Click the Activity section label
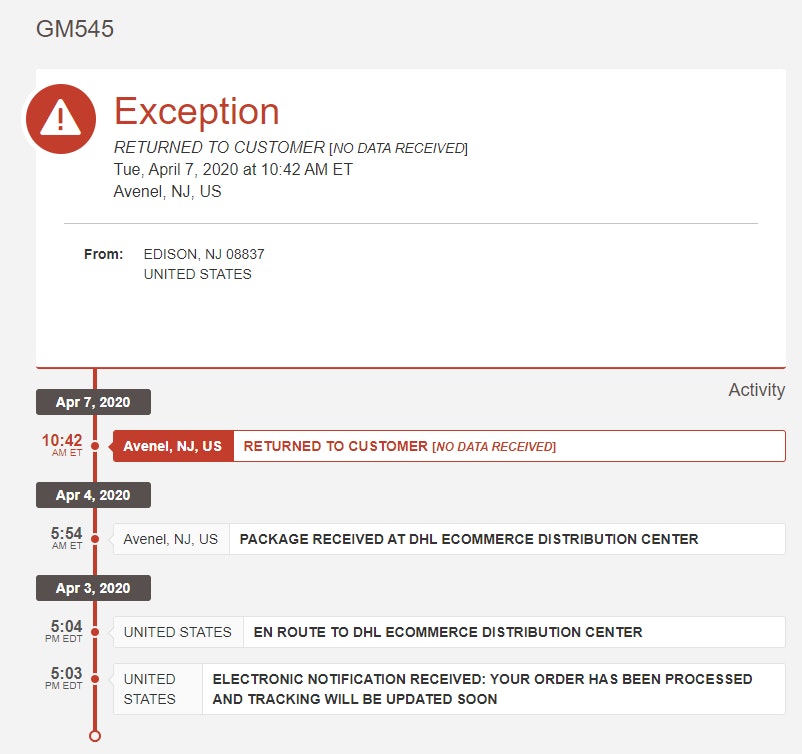The width and height of the screenshot is (802, 754). pyautogui.click(x=756, y=390)
